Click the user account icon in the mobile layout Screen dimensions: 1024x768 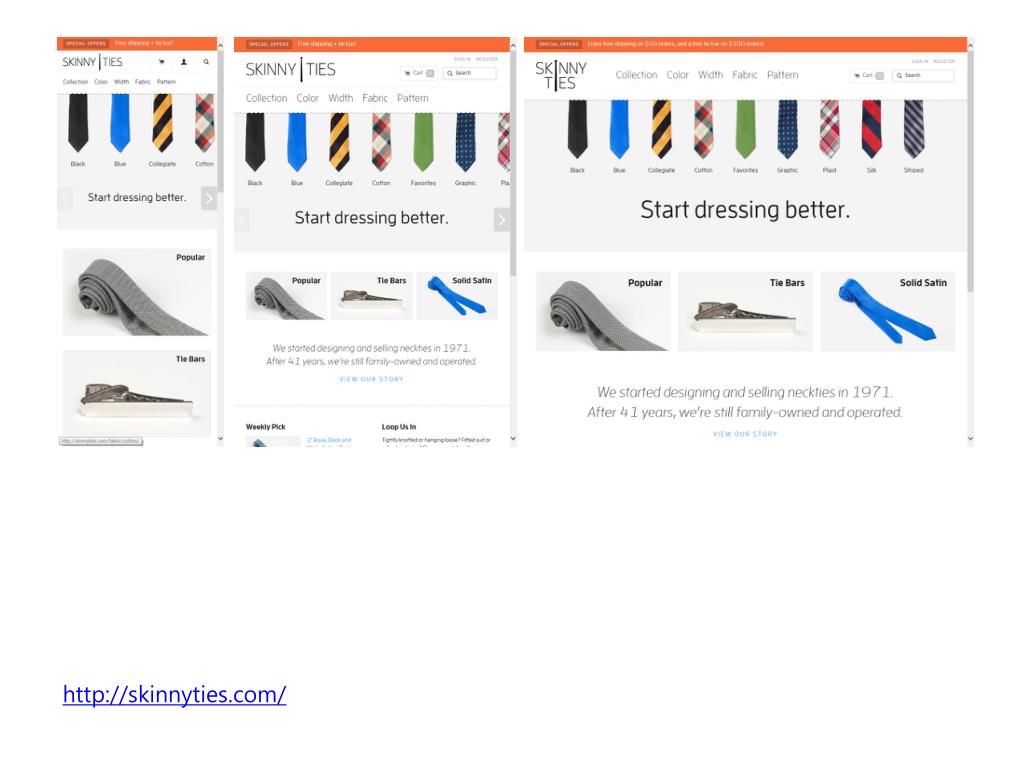(184, 62)
